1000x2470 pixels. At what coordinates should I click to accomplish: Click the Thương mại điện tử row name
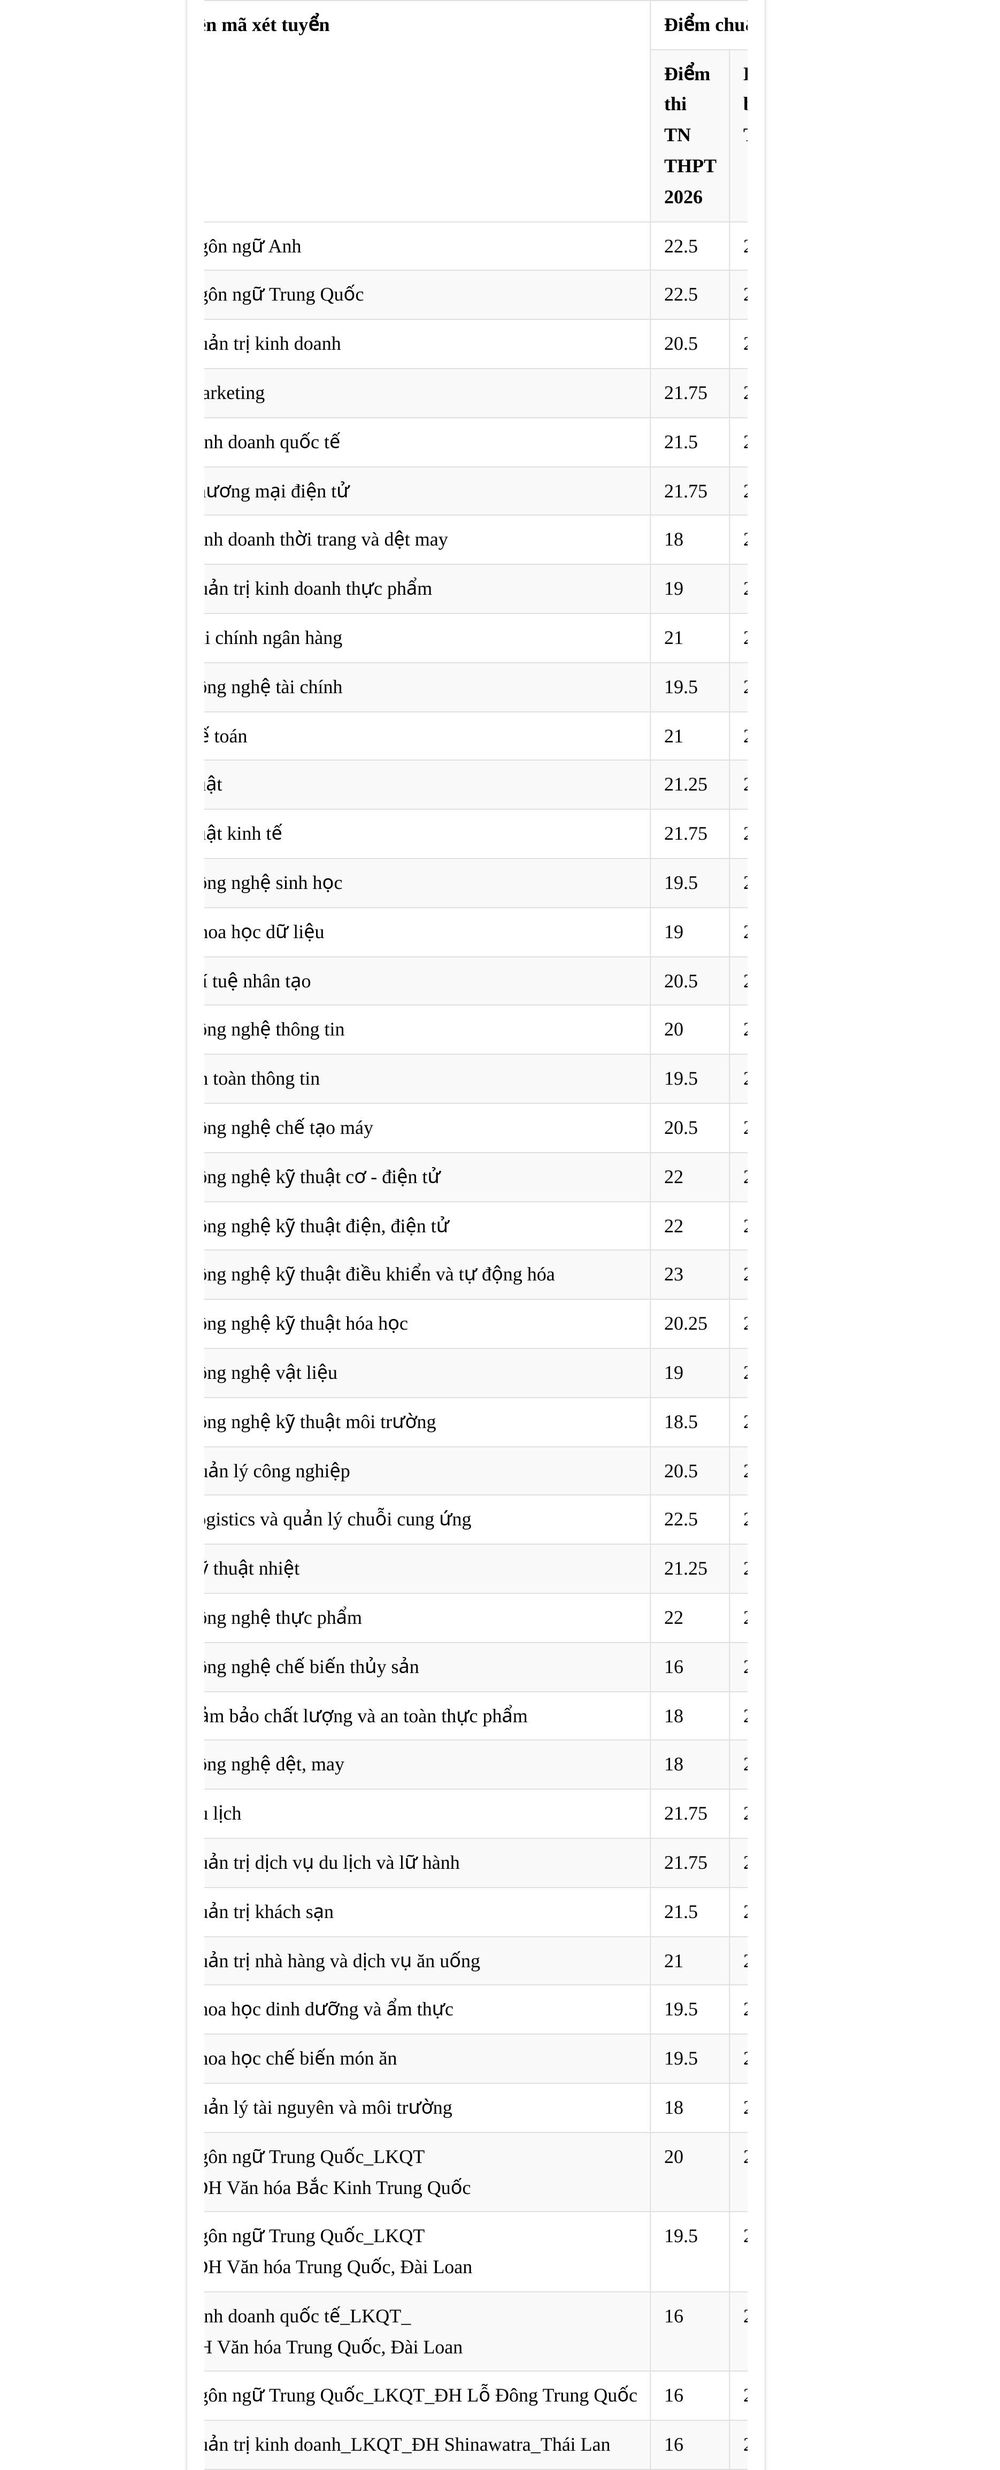pyautogui.click(x=276, y=491)
